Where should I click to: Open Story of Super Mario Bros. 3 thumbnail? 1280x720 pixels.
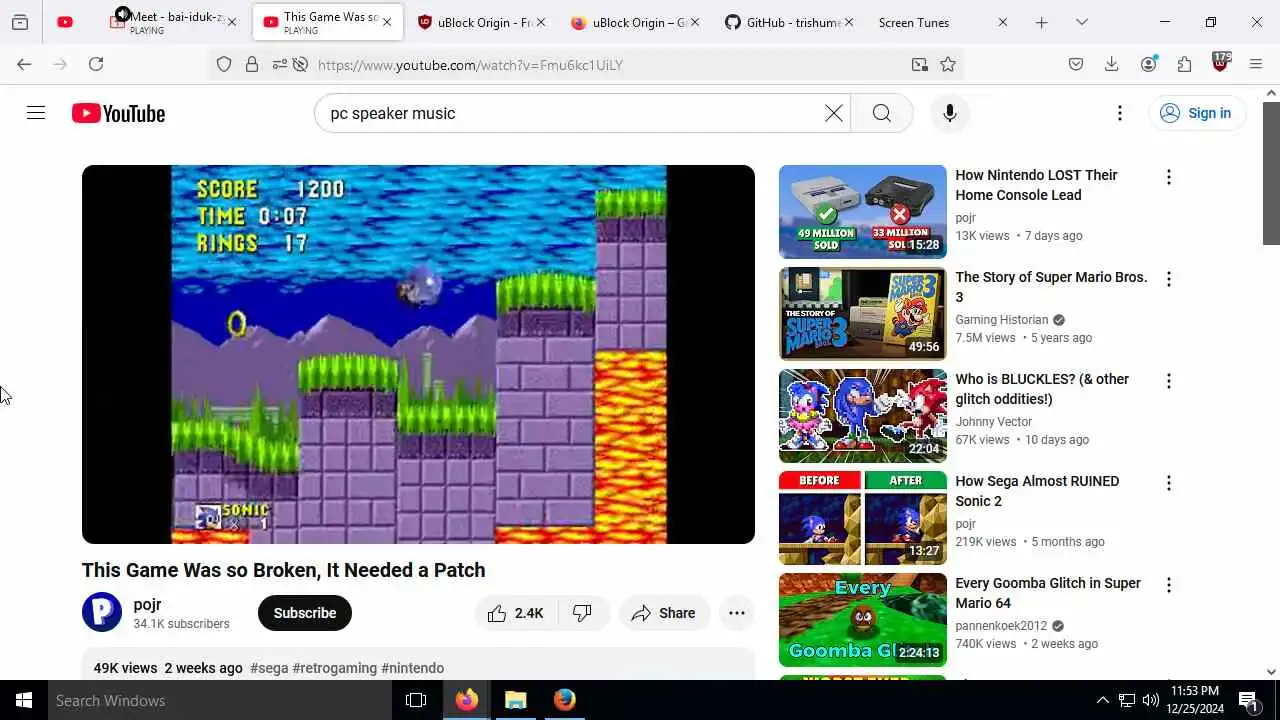862,314
